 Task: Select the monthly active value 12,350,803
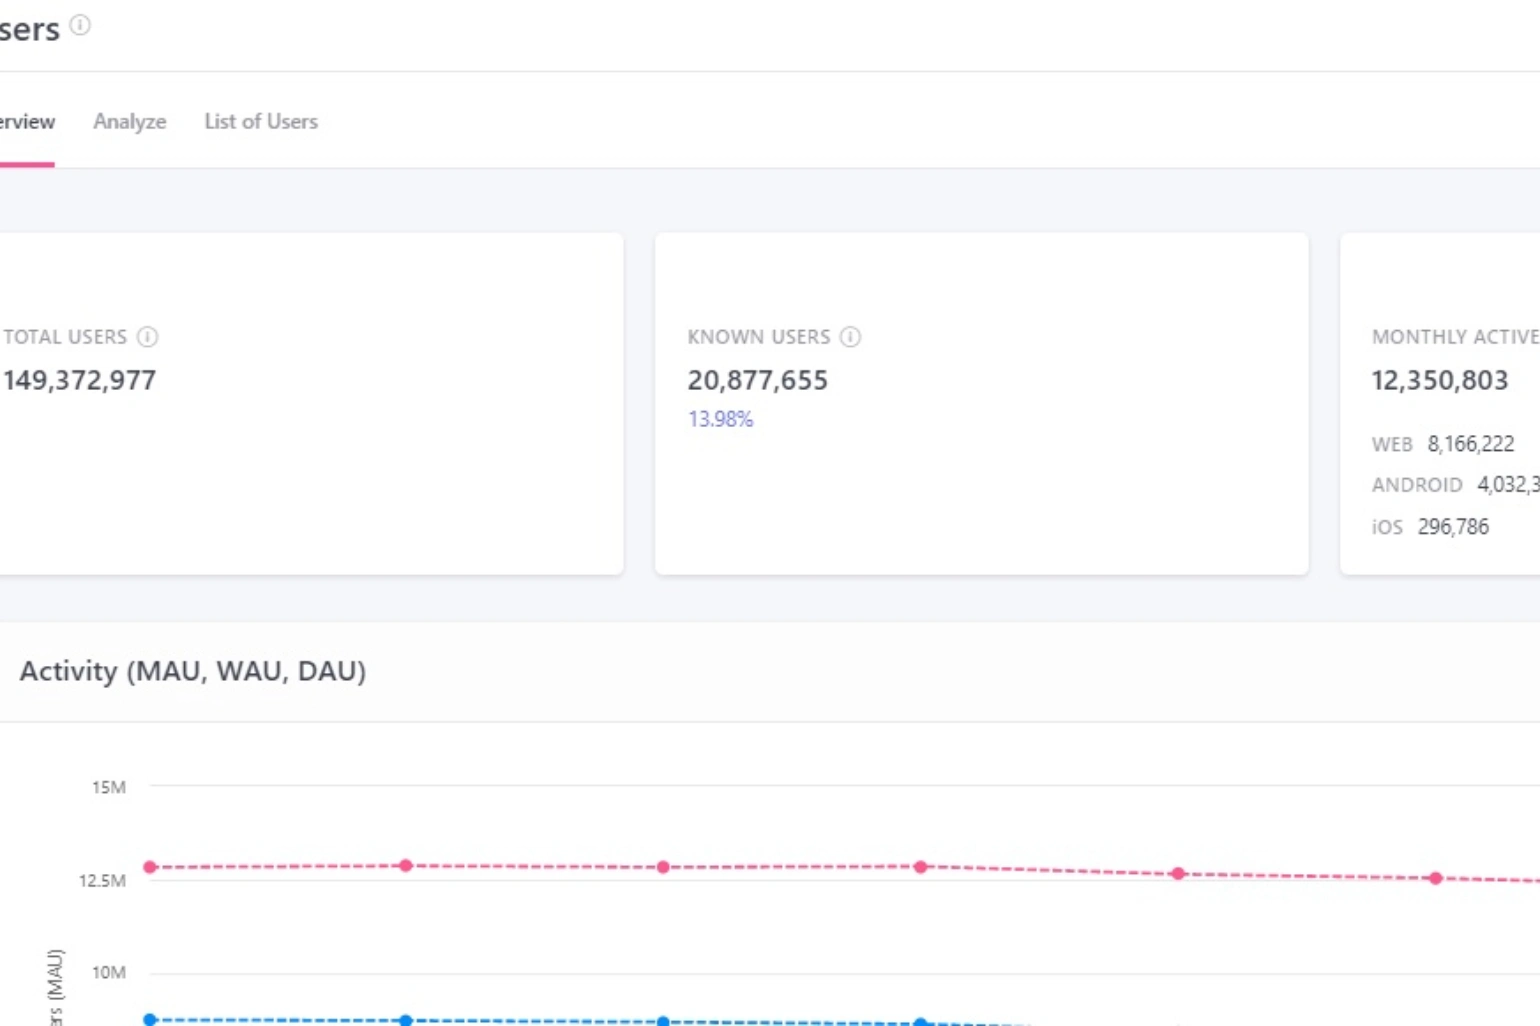click(x=1439, y=380)
